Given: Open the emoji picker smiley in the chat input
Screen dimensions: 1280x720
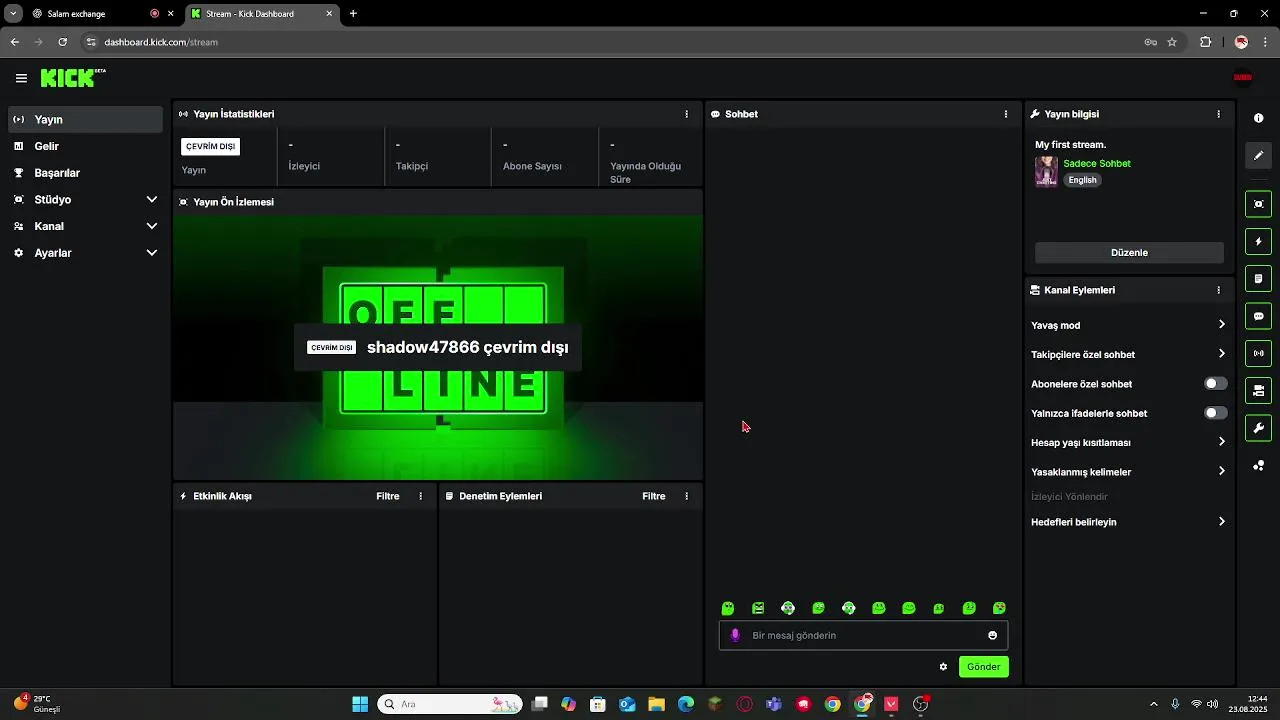Looking at the screenshot, I should tap(992, 635).
